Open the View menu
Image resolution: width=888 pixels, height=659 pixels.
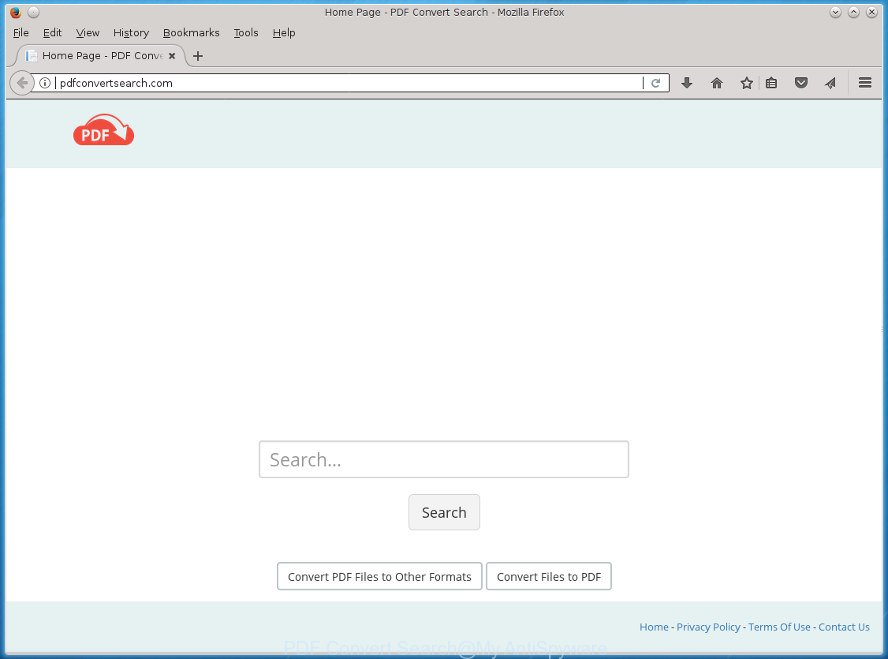pyautogui.click(x=88, y=33)
